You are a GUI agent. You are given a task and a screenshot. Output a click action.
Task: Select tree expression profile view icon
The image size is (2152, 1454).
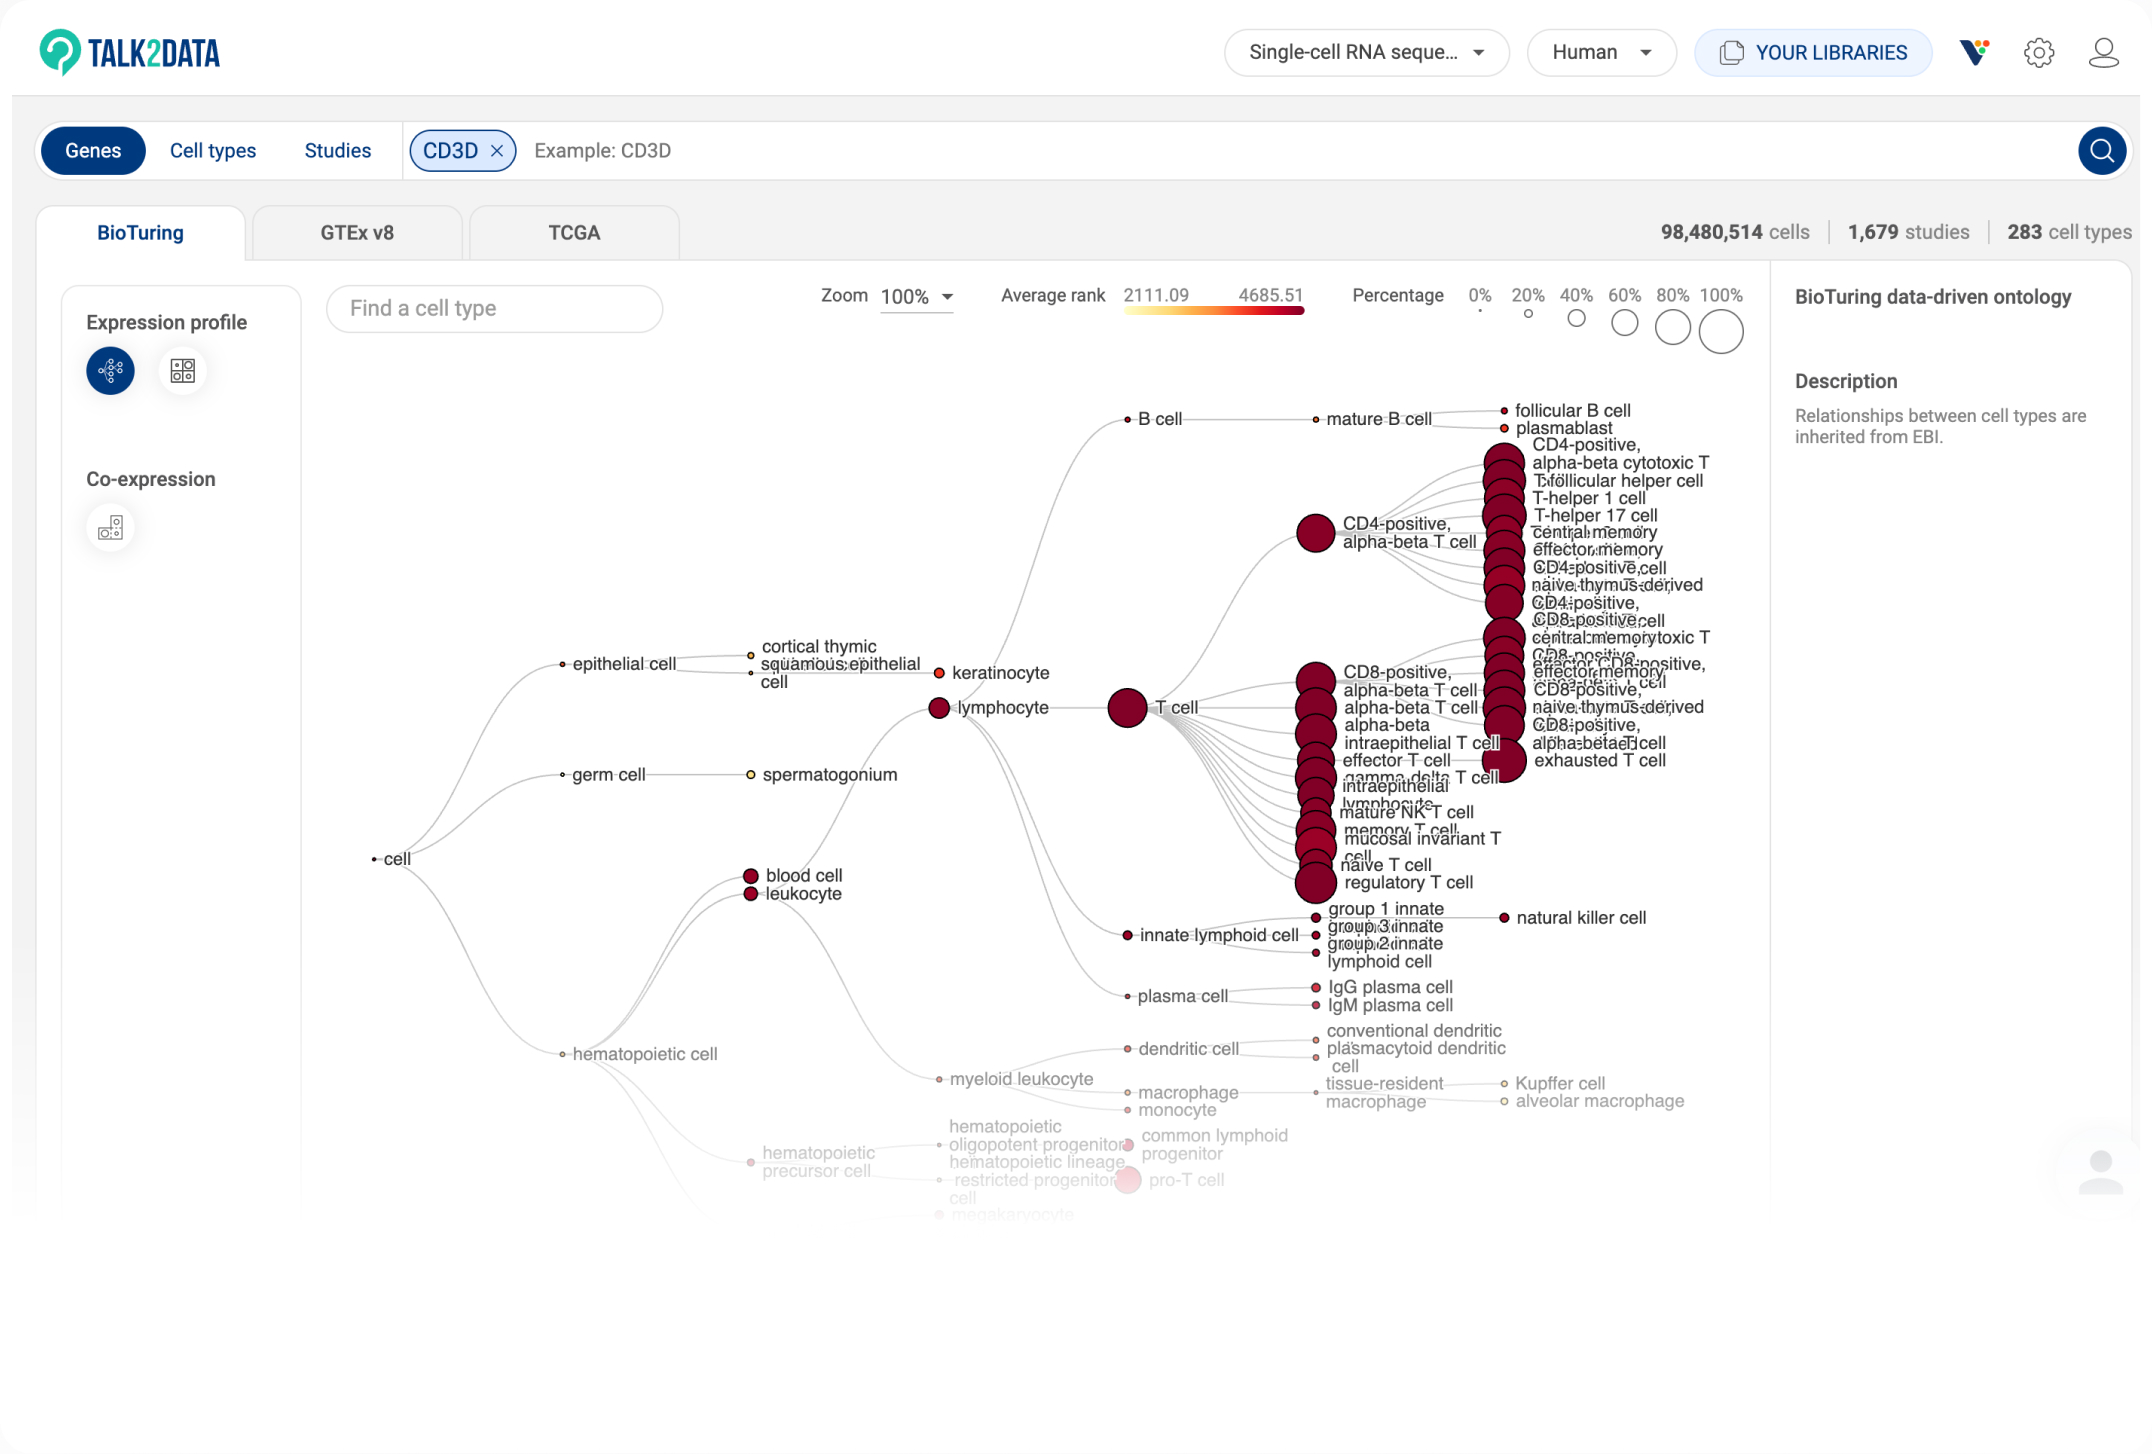(110, 371)
